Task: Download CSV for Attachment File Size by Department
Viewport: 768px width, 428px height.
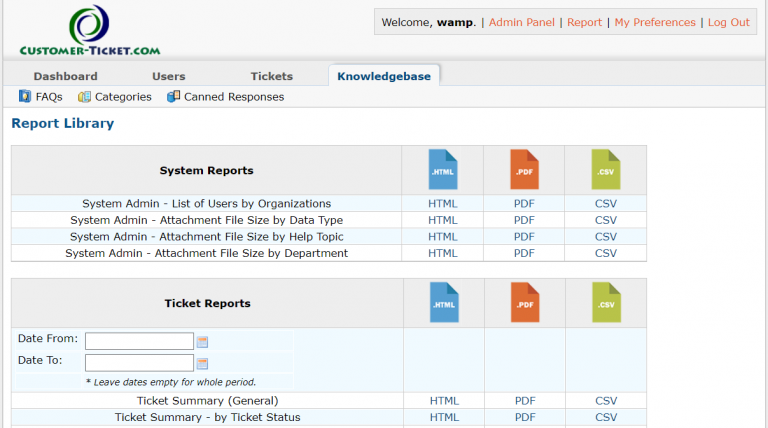Action: tap(606, 254)
